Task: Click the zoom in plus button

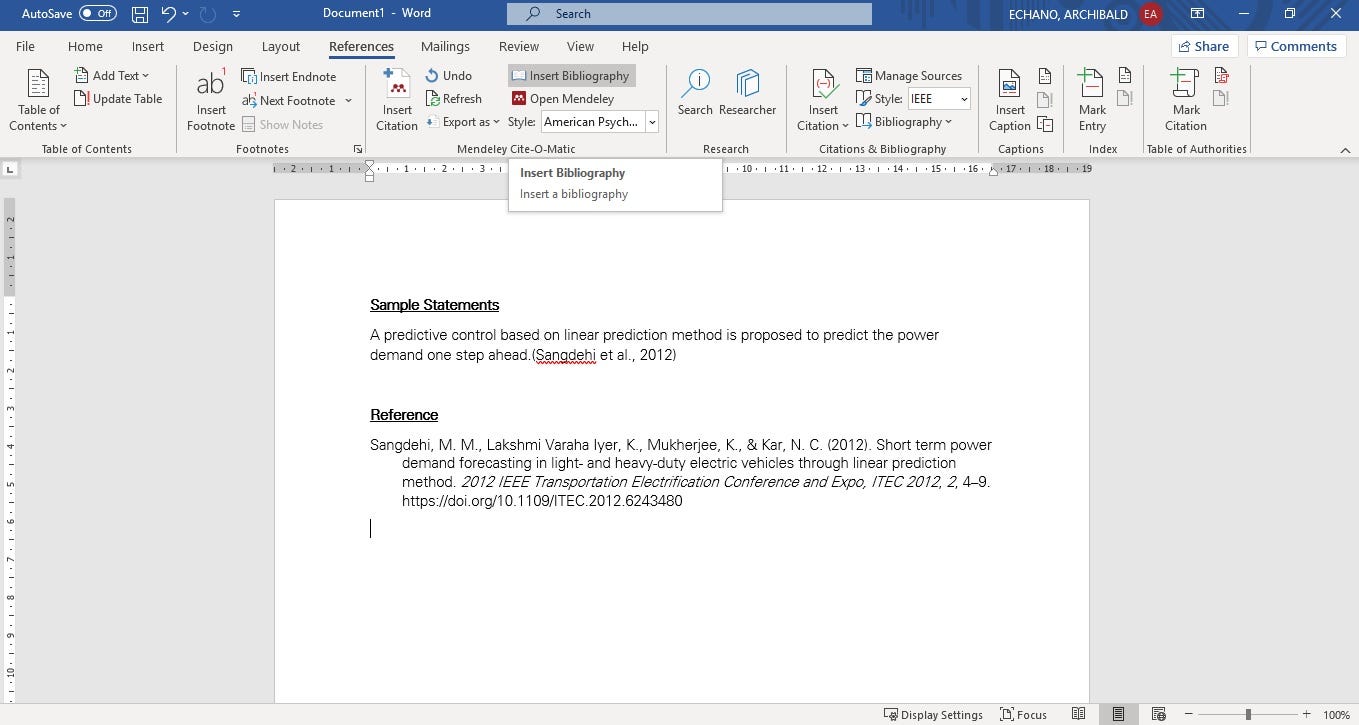Action: (x=1306, y=715)
